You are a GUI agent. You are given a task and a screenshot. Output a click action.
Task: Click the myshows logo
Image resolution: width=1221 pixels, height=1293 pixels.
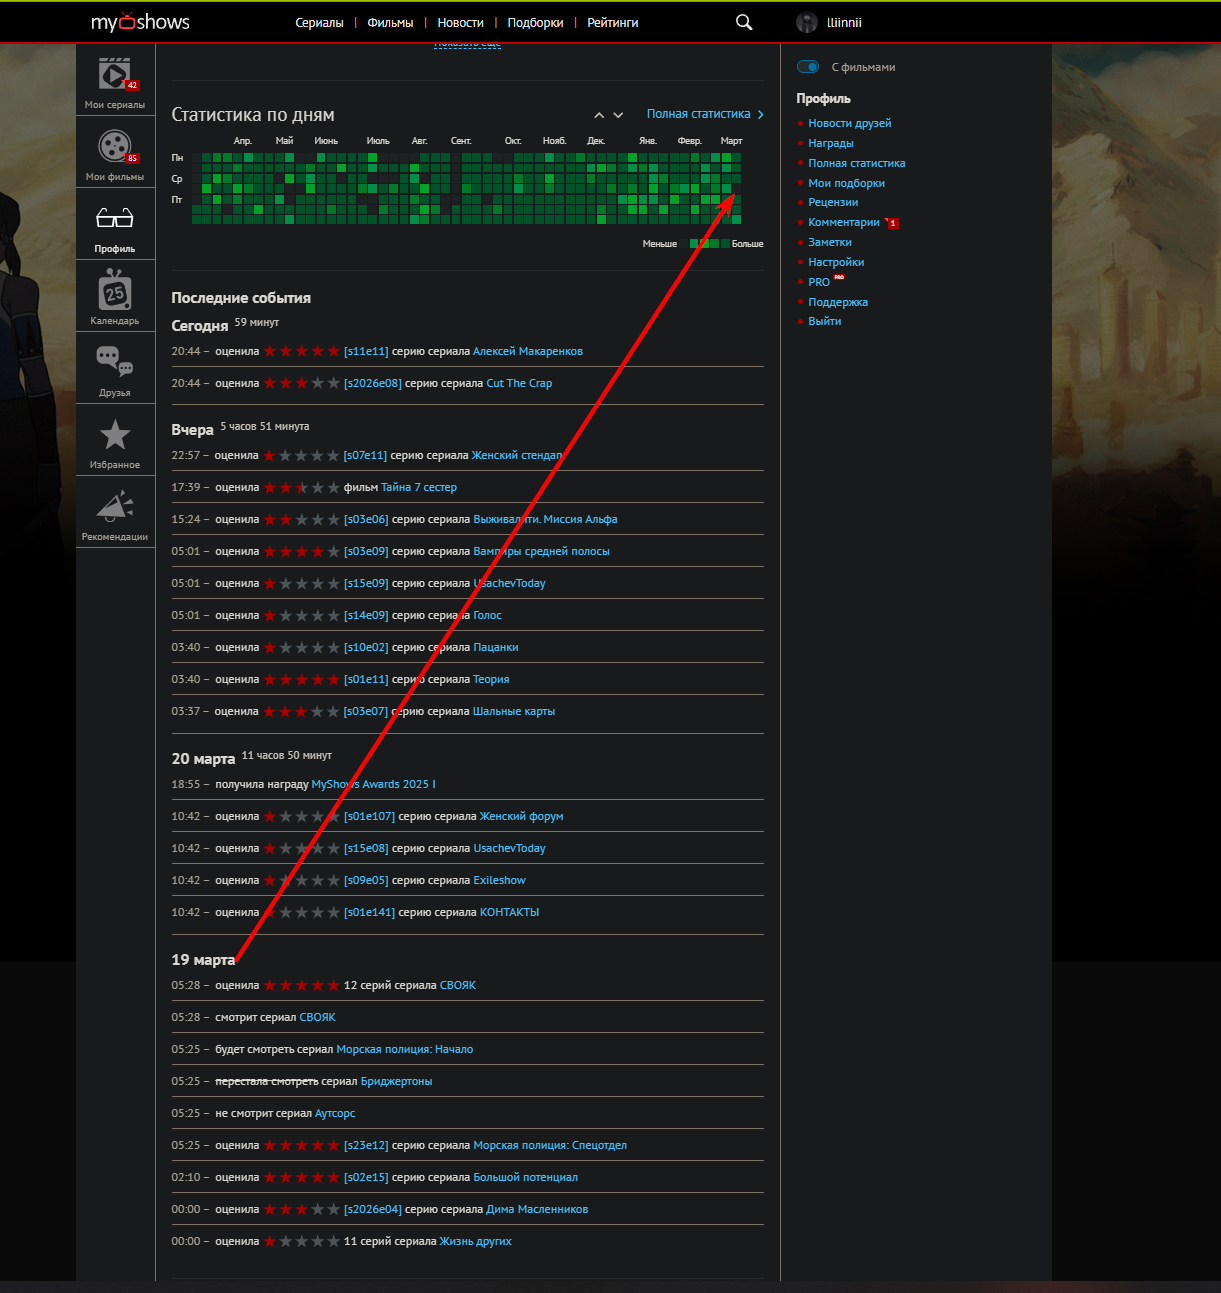tap(140, 22)
